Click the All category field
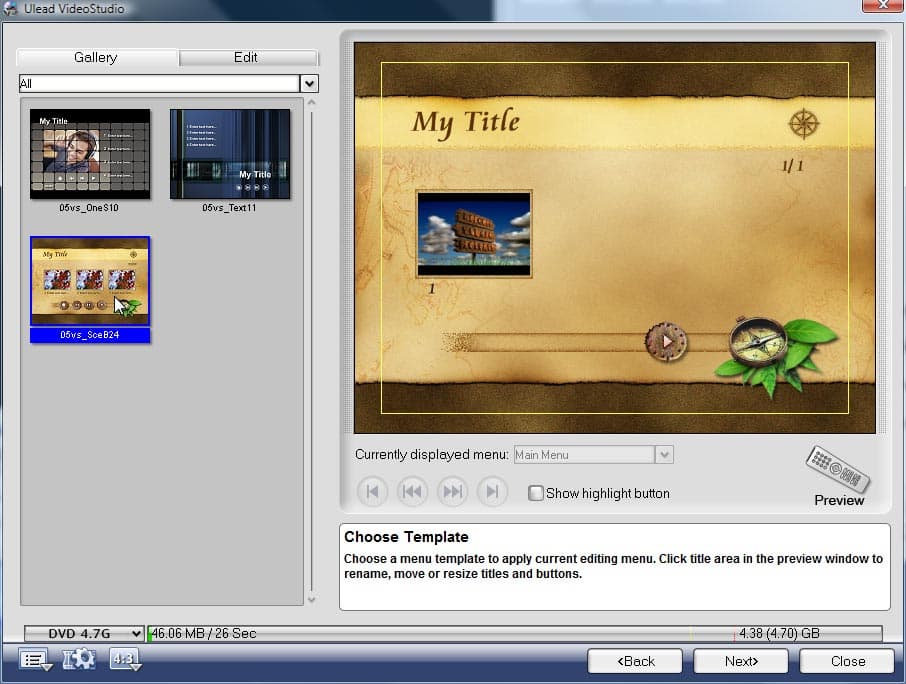Viewport: 906px width, 684px height. point(159,83)
